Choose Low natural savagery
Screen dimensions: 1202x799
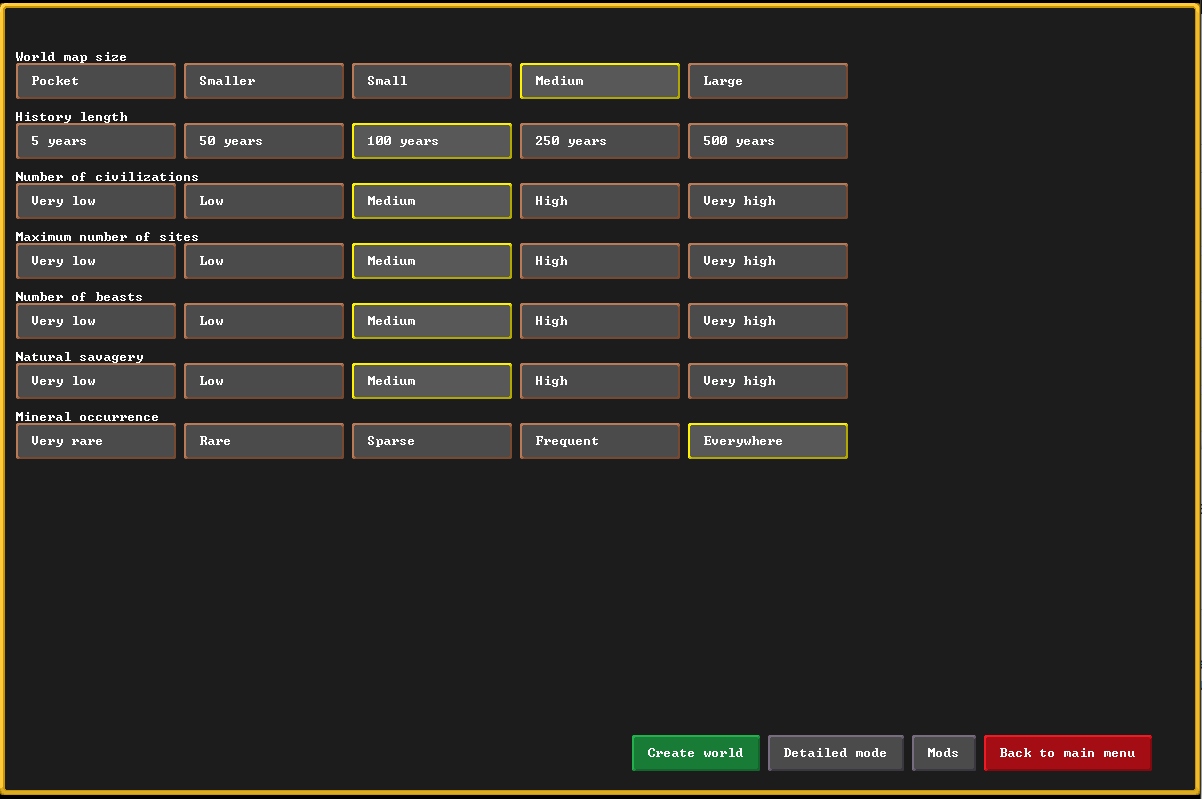(x=264, y=381)
